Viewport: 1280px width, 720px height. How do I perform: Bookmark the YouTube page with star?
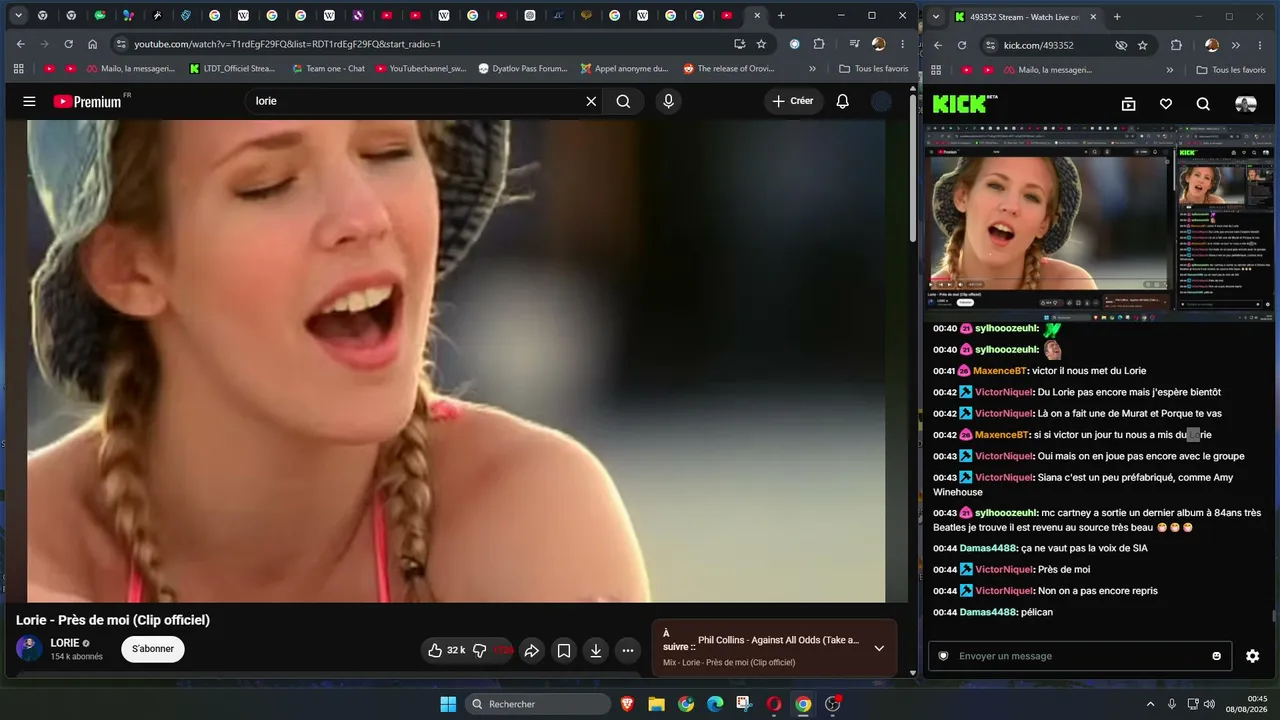[761, 44]
